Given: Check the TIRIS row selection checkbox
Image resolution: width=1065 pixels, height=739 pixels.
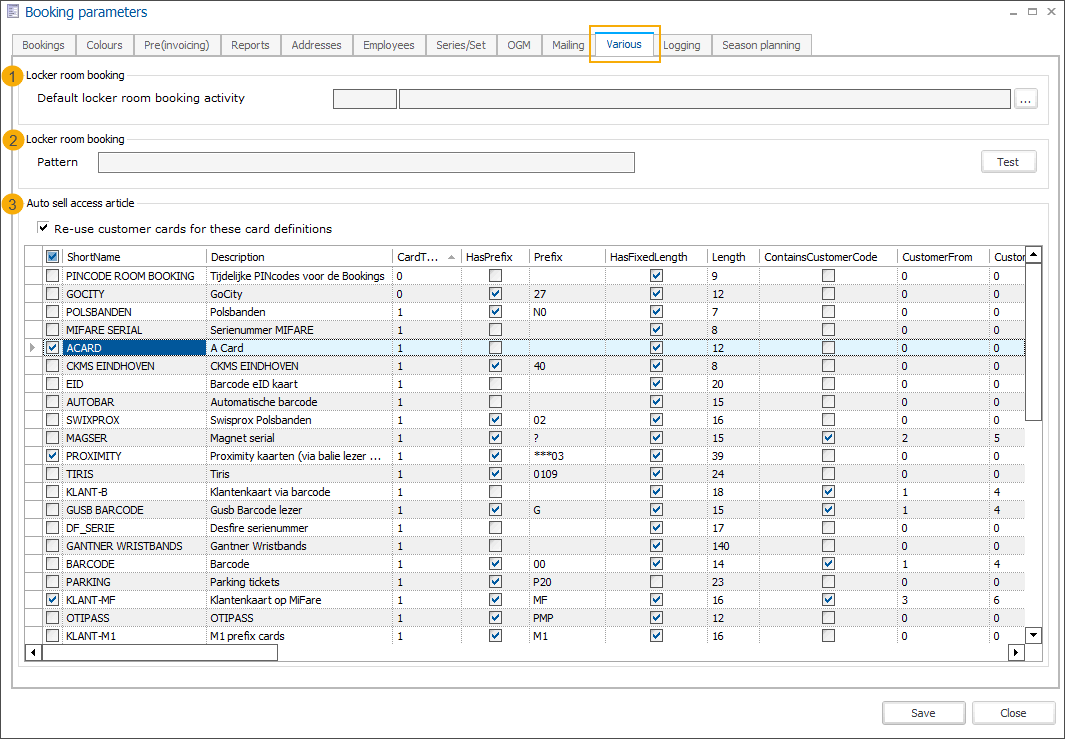Looking at the screenshot, I should tap(52, 474).
